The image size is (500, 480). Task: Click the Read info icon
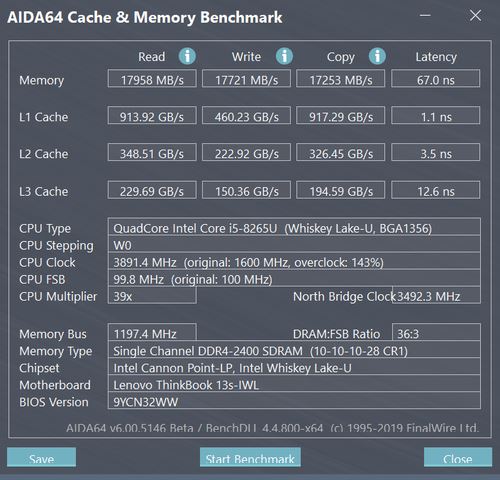point(187,56)
